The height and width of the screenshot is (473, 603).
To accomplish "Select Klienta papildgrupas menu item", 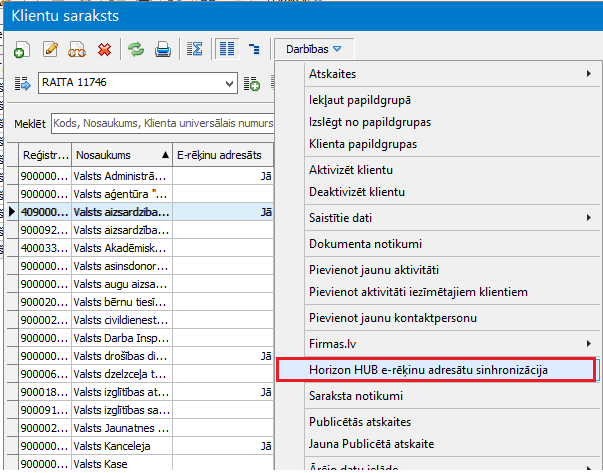I will (450, 144).
